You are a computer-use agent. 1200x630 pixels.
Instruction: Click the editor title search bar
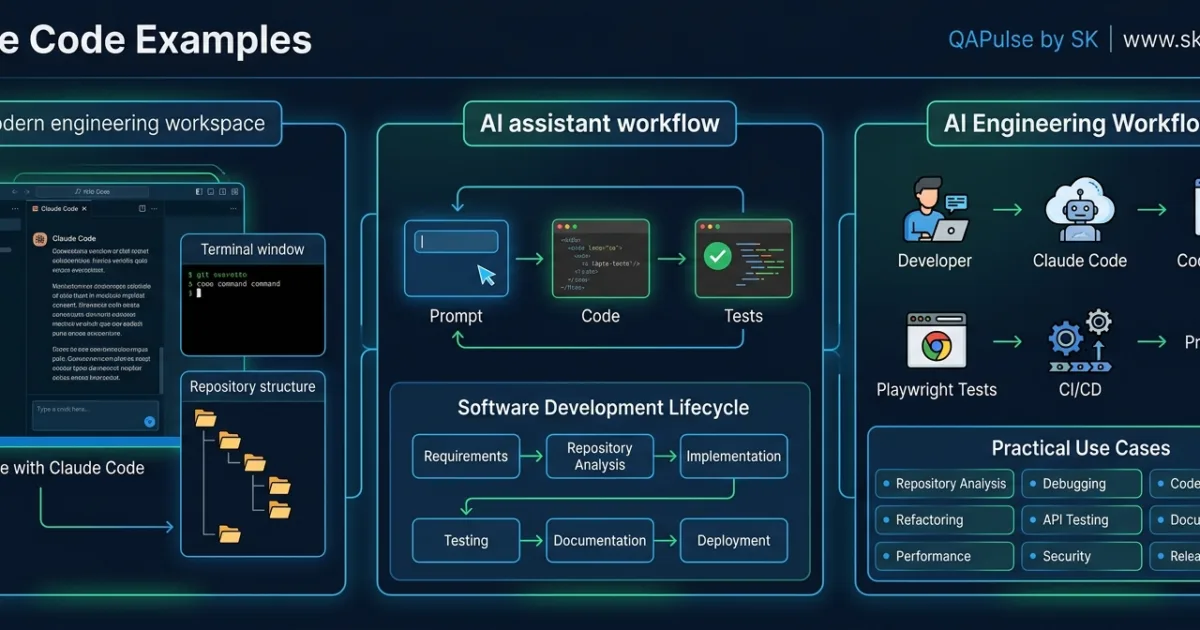click(92, 192)
